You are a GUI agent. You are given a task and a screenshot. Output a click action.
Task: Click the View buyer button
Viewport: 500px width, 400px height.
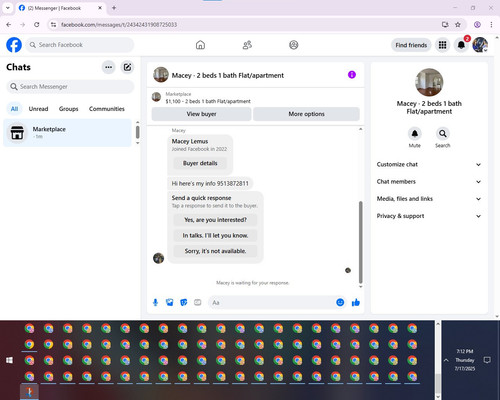coord(201,114)
